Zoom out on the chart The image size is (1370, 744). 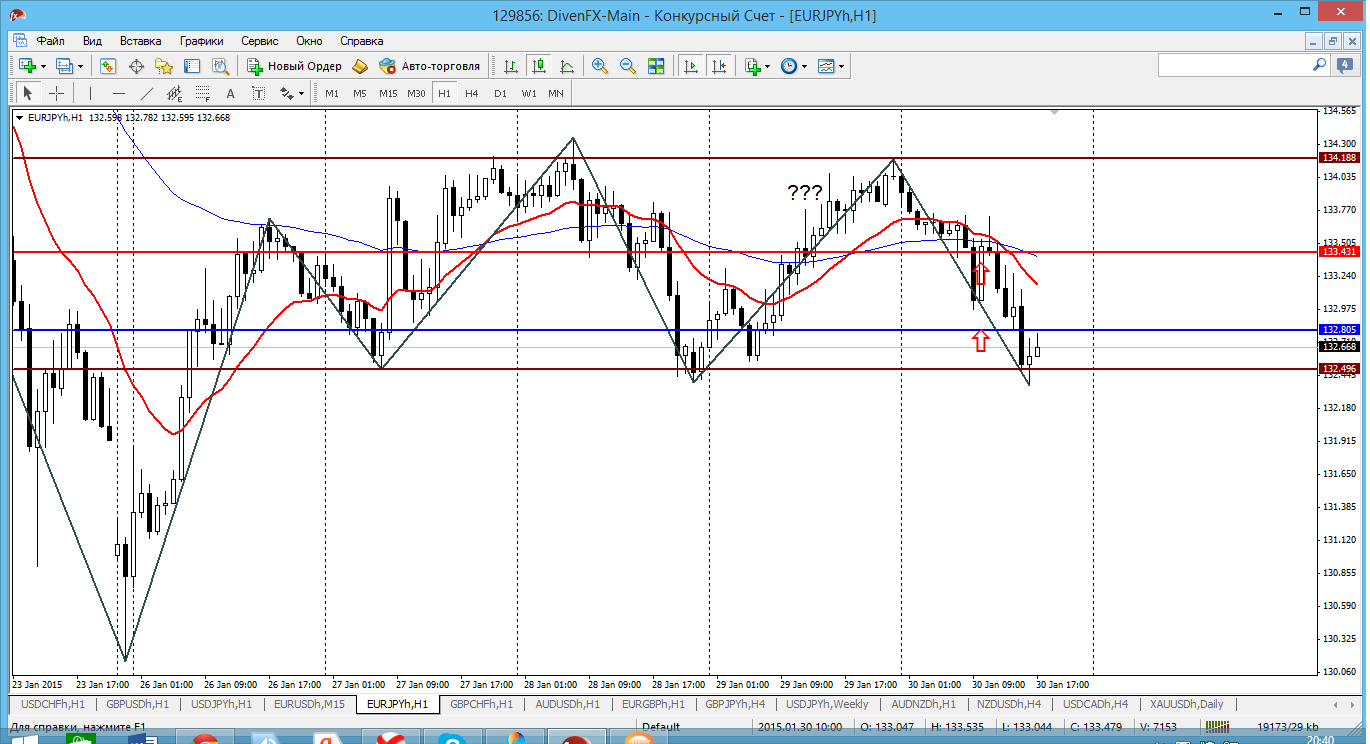(628, 66)
